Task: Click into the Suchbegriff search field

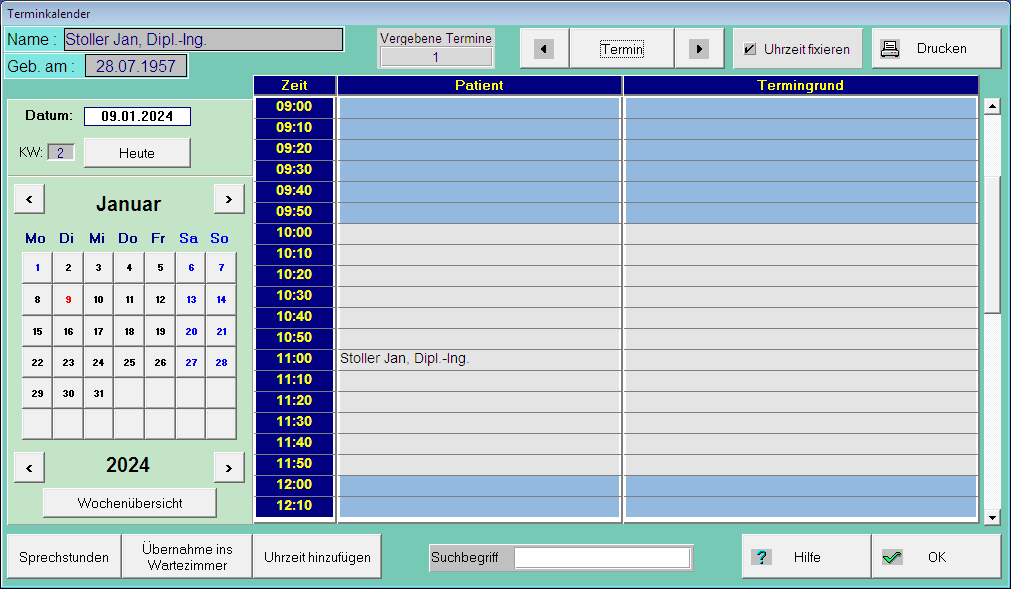Action: (x=602, y=557)
